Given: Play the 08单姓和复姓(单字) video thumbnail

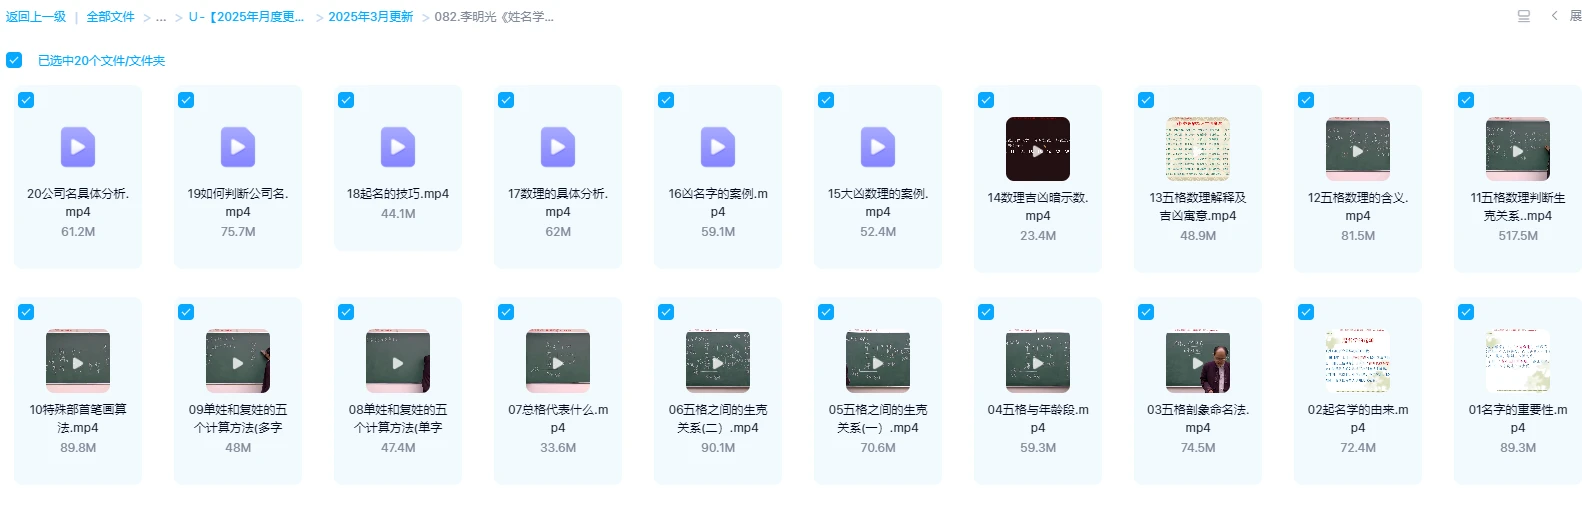Looking at the screenshot, I should (x=398, y=361).
